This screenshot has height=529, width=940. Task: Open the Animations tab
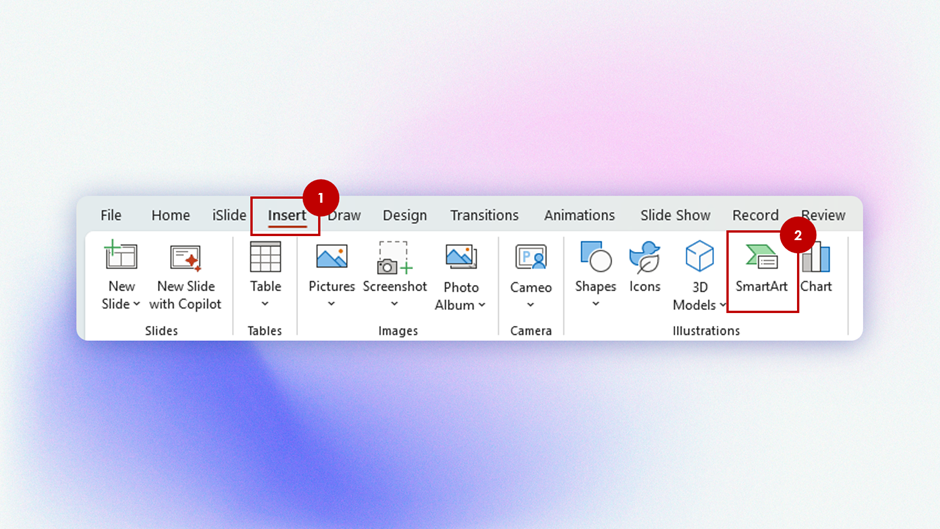[x=579, y=215]
